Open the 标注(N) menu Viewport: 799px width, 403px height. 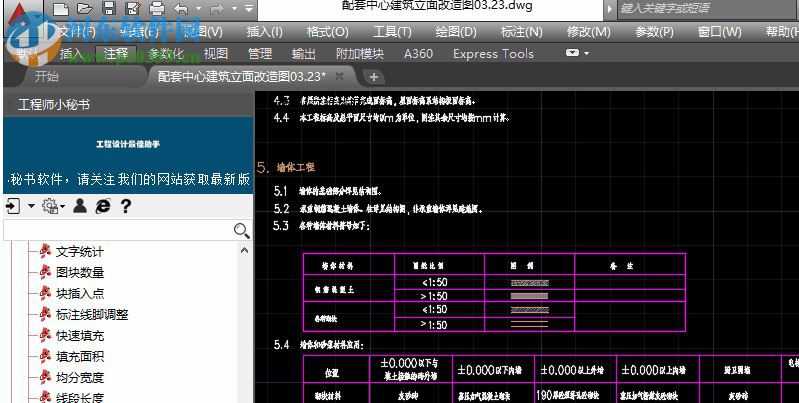(521, 32)
